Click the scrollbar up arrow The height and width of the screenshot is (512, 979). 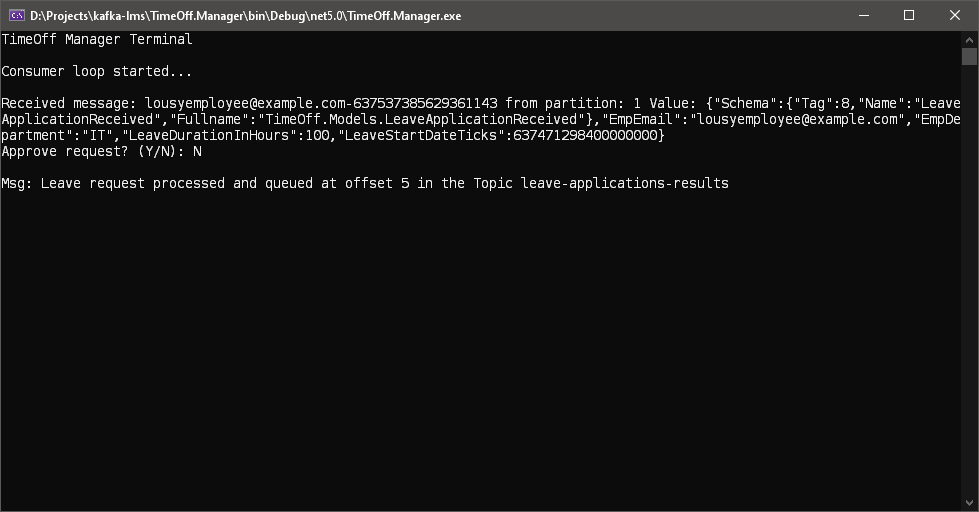tap(969, 39)
